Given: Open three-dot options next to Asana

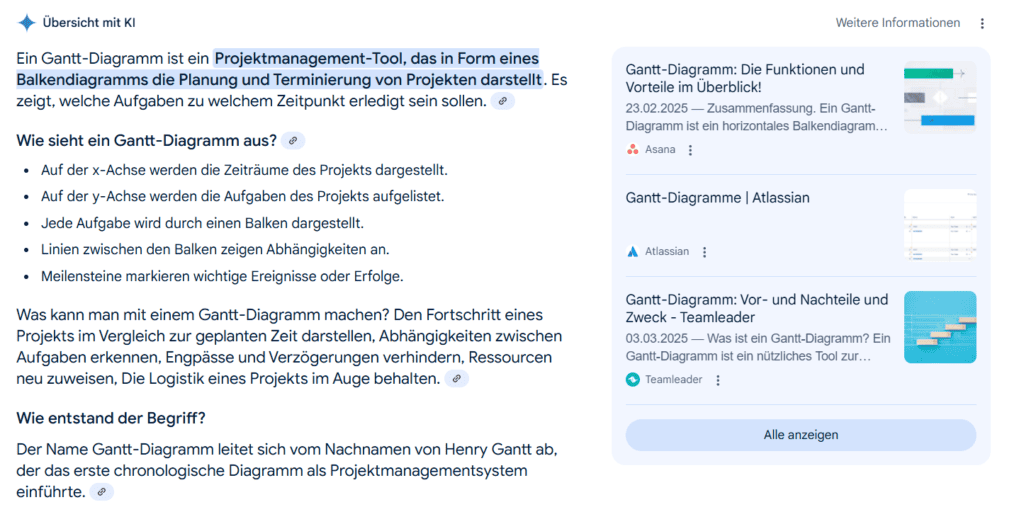Looking at the screenshot, I should coord(690,150).
